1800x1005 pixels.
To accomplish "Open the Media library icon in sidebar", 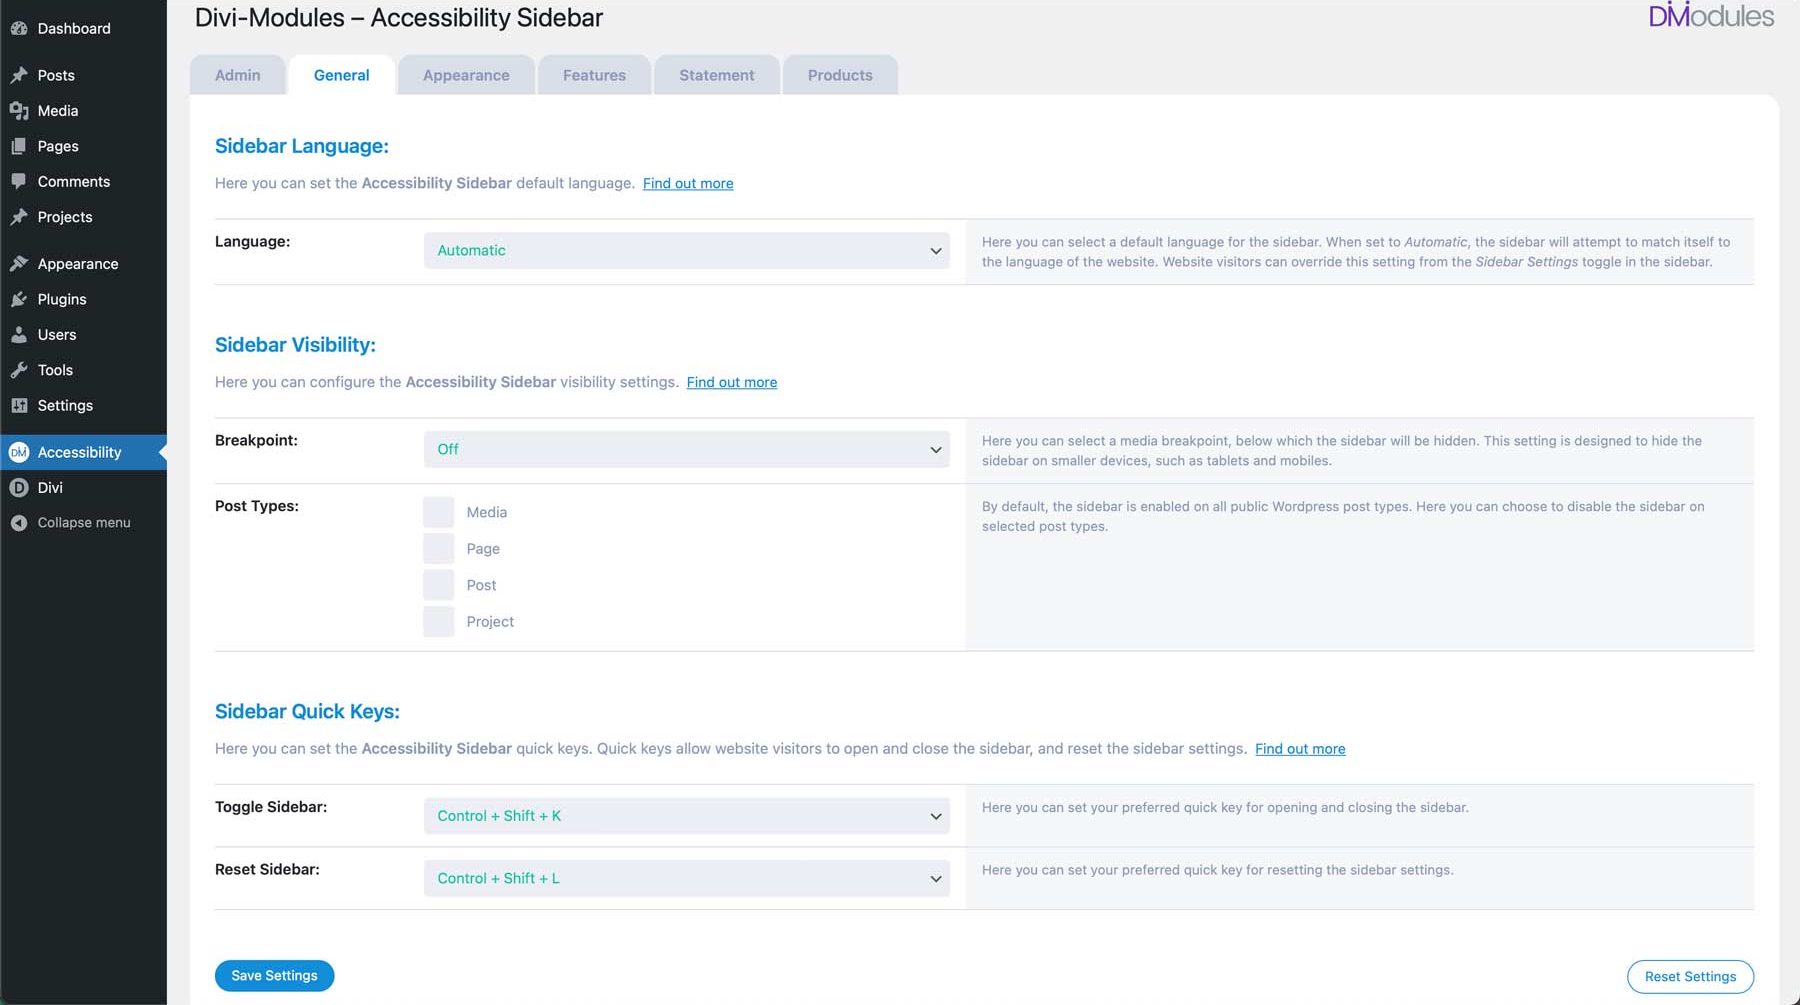I will [x=20, y=110].
